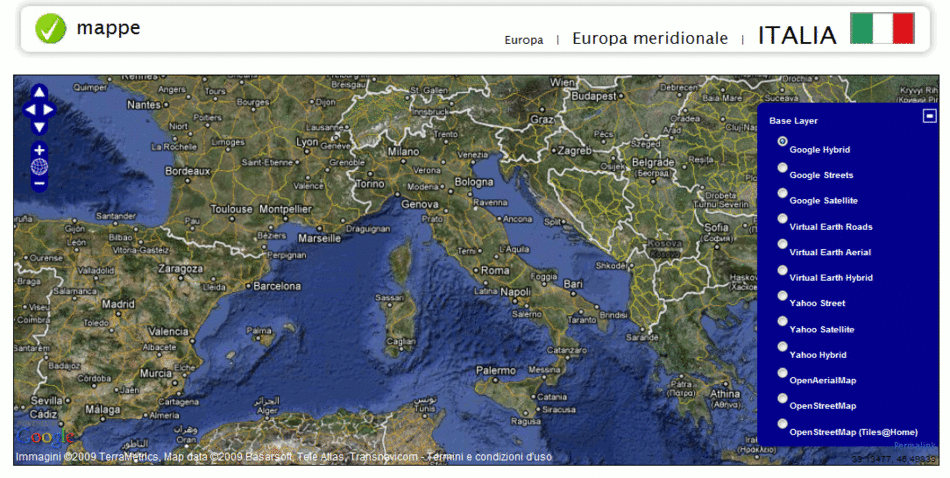This screenshot has height=478, width=950.
Task: Click the Google logo on map
Action: pos(44,437)
